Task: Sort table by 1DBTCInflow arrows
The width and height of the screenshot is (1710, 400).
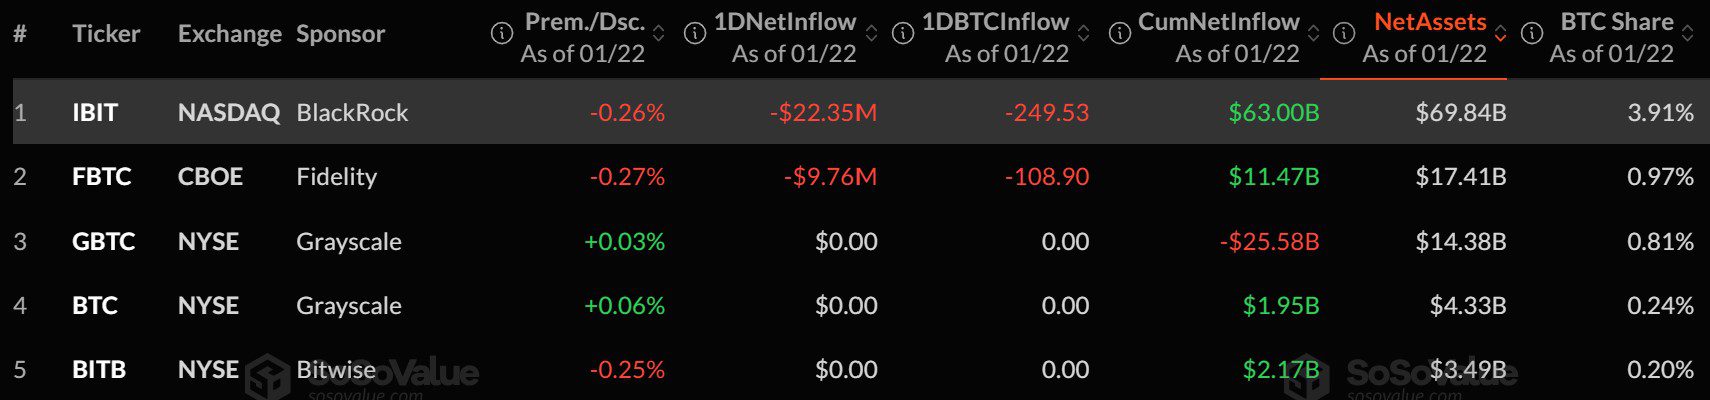Action: click(1083, 34)
